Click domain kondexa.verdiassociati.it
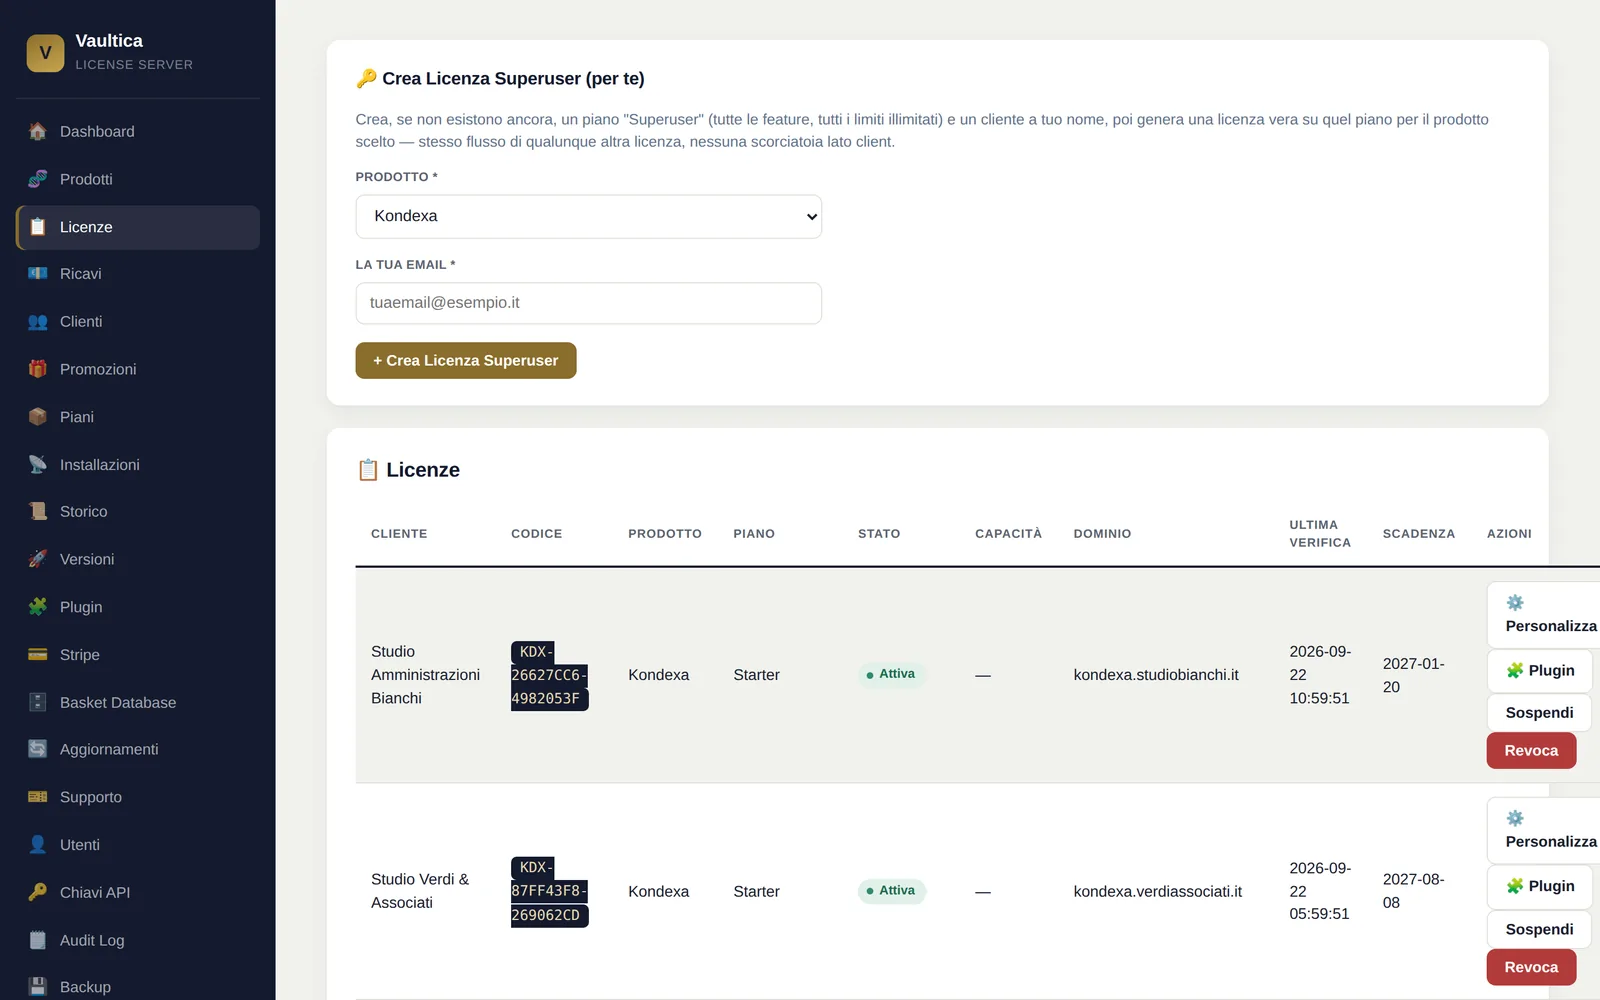This screenshot has width=1600, height=1000. (1158, 892)
